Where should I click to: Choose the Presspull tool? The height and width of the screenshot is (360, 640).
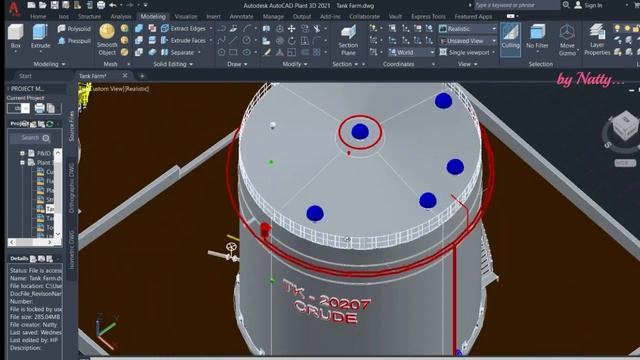pos(74,41)
